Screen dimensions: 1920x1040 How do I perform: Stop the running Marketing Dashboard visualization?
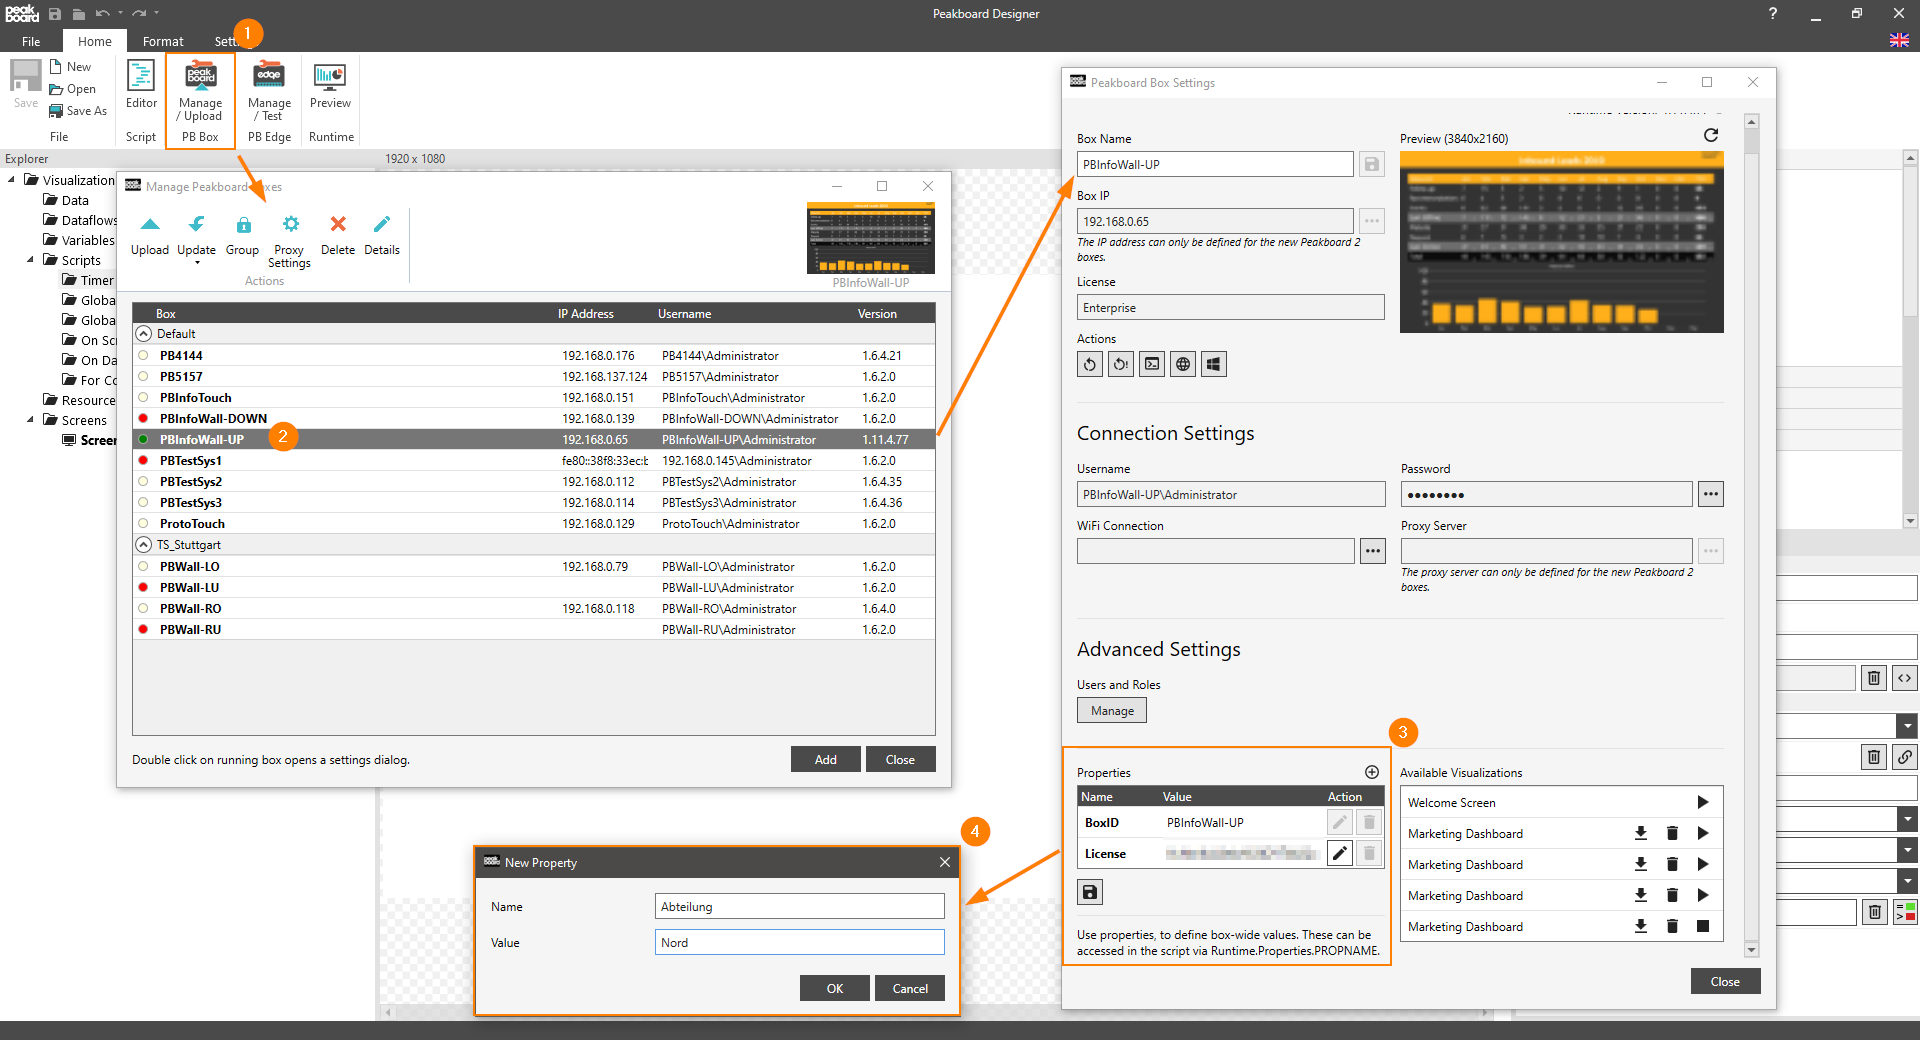pos(1702,926)
